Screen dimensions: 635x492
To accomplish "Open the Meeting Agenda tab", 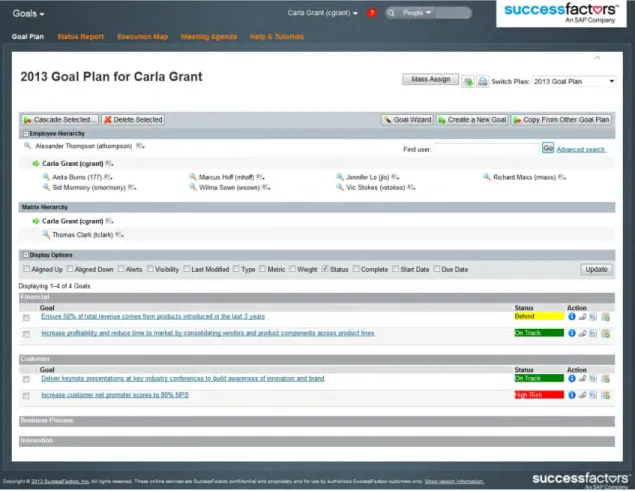I will tap(209, 37).
